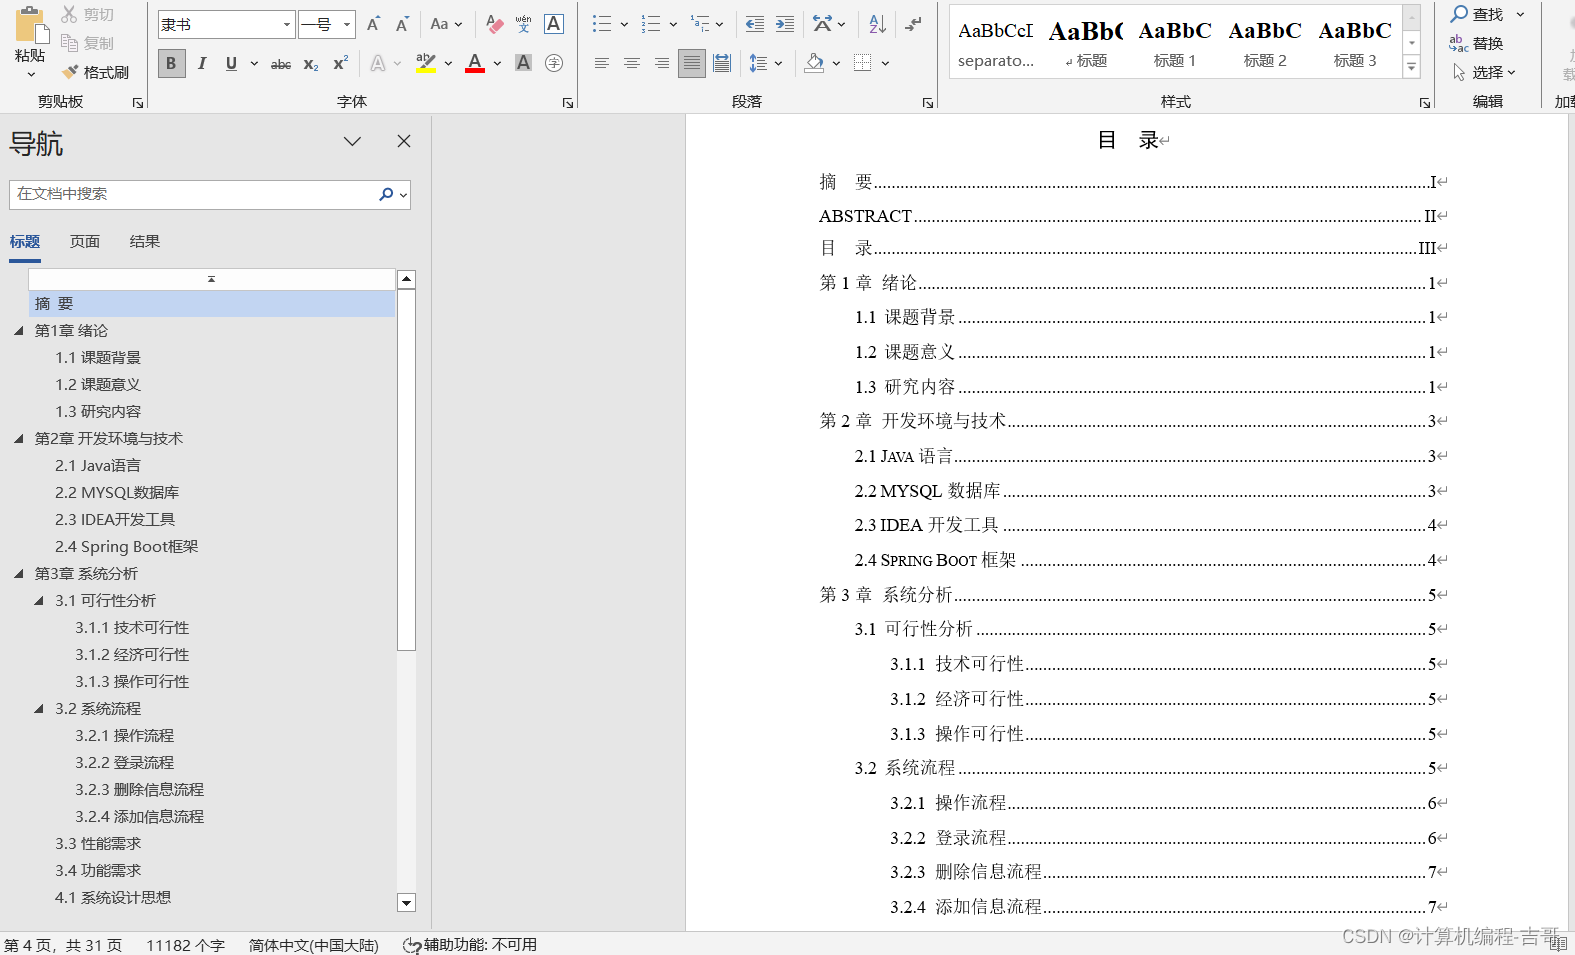1575x955 pixels.
Task: Switch to the 标题 navigation tab
Action: [25, 241]
